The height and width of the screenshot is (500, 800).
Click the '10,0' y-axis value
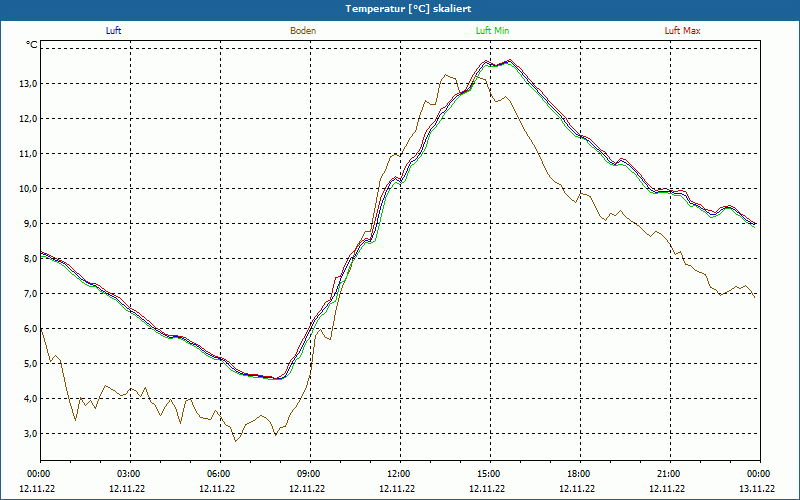coord(28,189)
